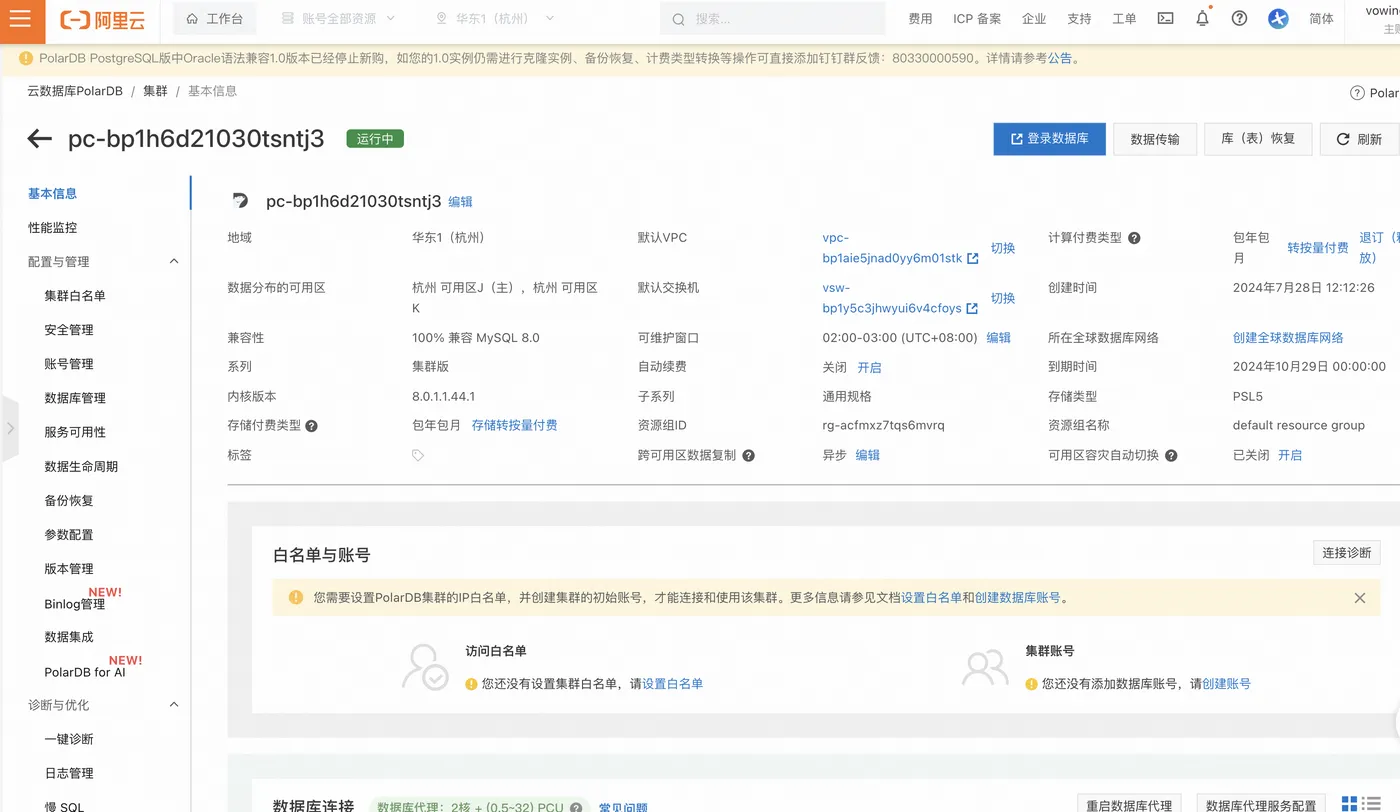Switch language via 简体

(1321, 19)
